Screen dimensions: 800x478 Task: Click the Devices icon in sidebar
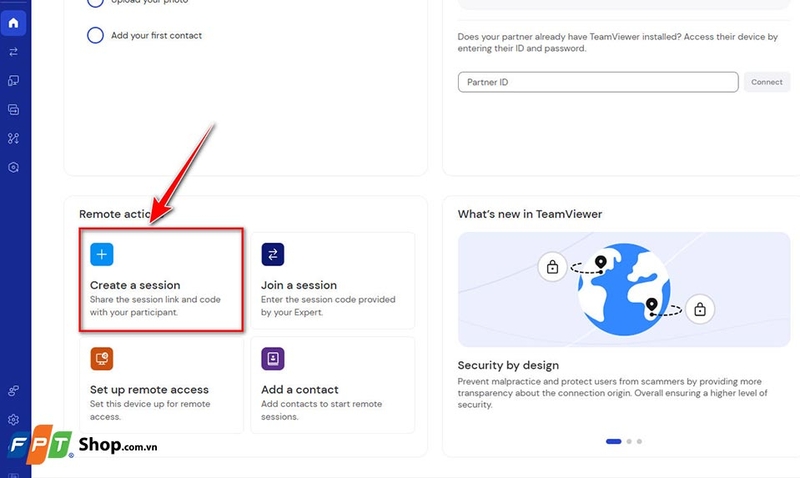click(x=14, y=80)
